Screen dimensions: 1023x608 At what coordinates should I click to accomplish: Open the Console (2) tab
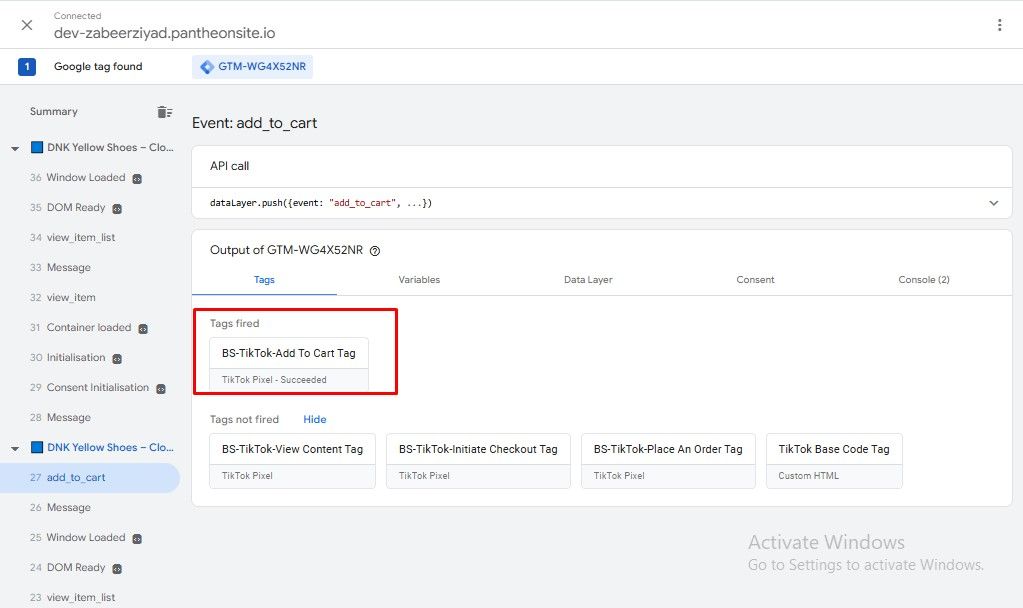[x=924, y=280]
